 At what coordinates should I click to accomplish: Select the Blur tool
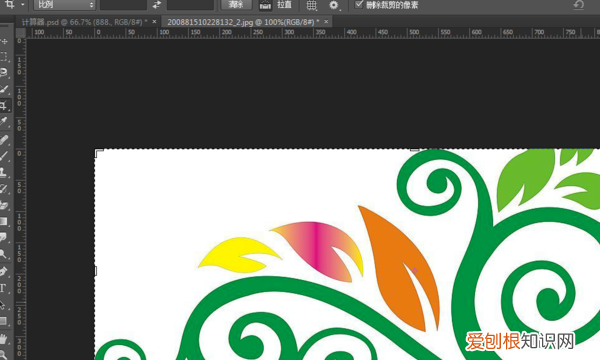[4, 237]
